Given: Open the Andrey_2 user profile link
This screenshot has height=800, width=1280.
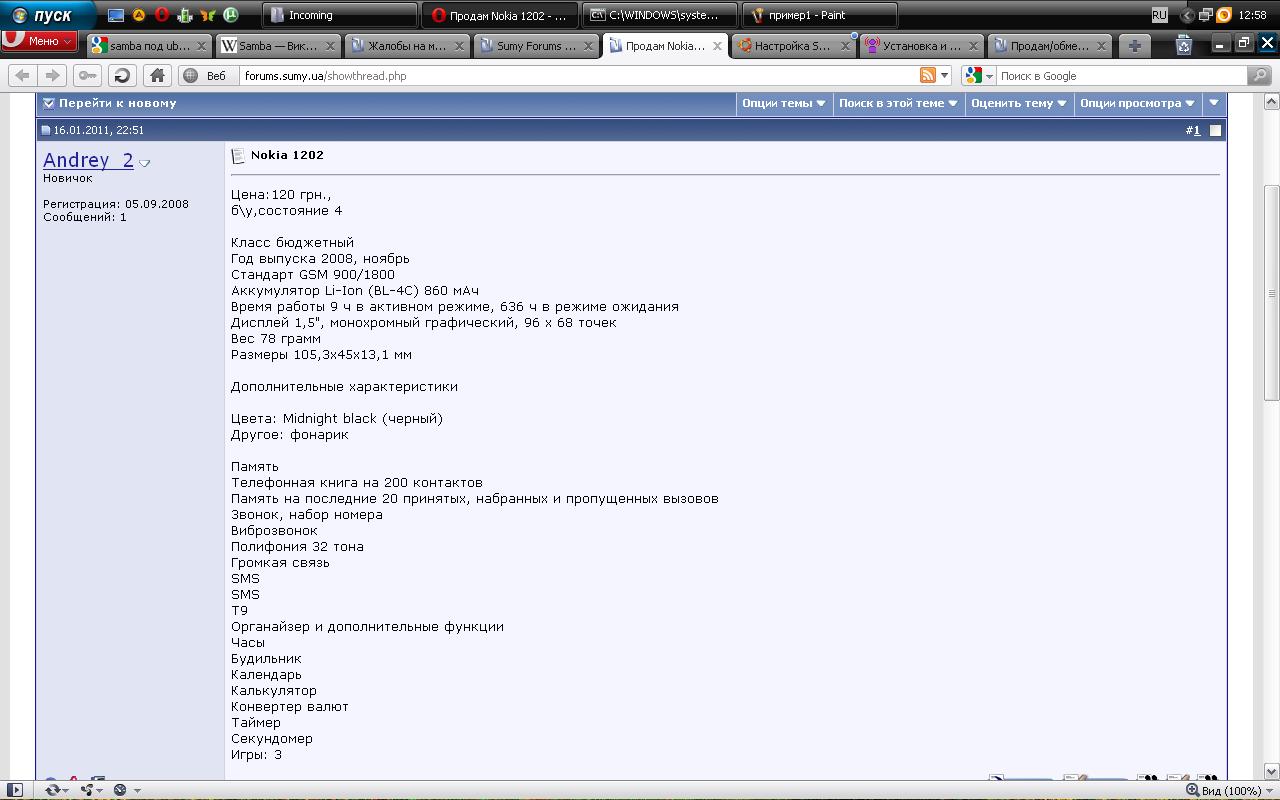Looking at the screenshot, I should pos(88,160).
